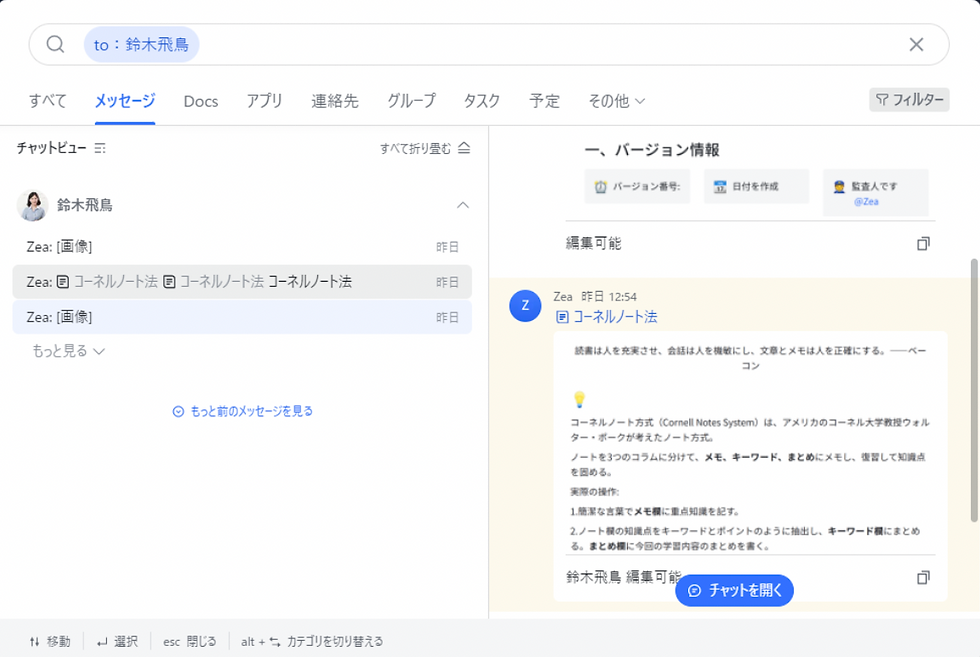
Task: Clear the search with X icon
Action: point(916,44)
